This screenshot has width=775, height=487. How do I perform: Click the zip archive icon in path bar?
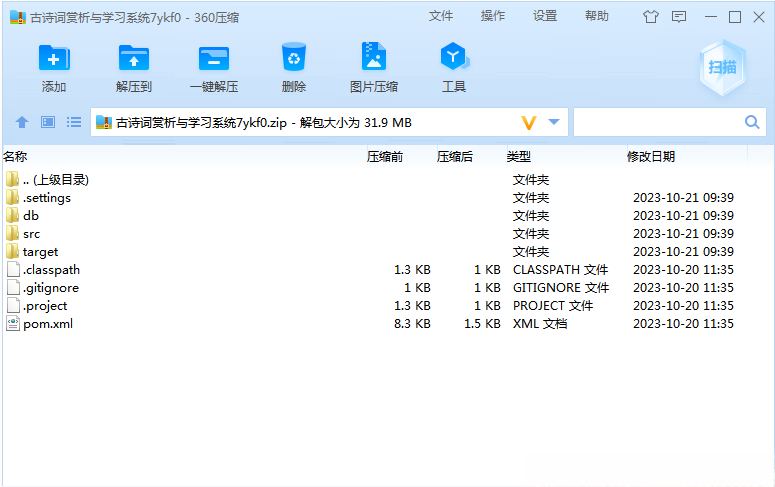tap(104, 122)
